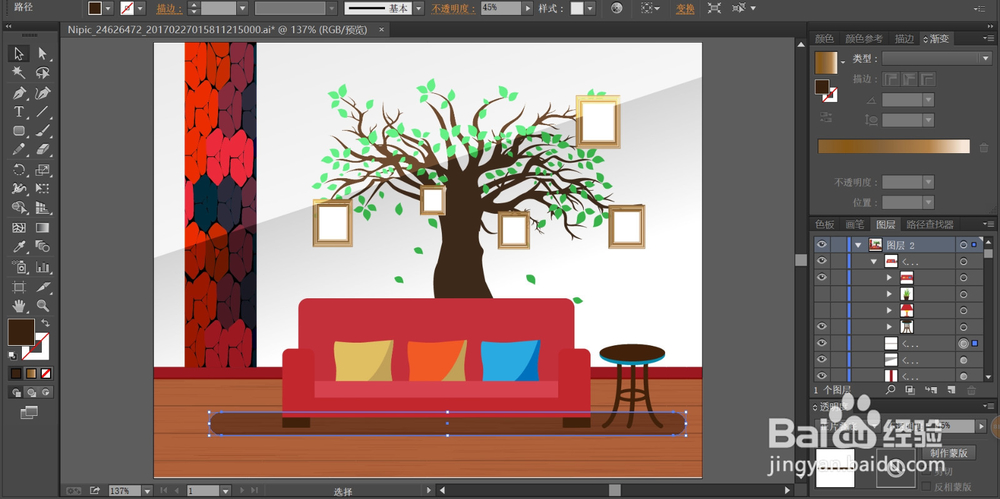This screenshot has height=499, width=1000.
Task: Choose the Artboard tool
Action: 18,287
